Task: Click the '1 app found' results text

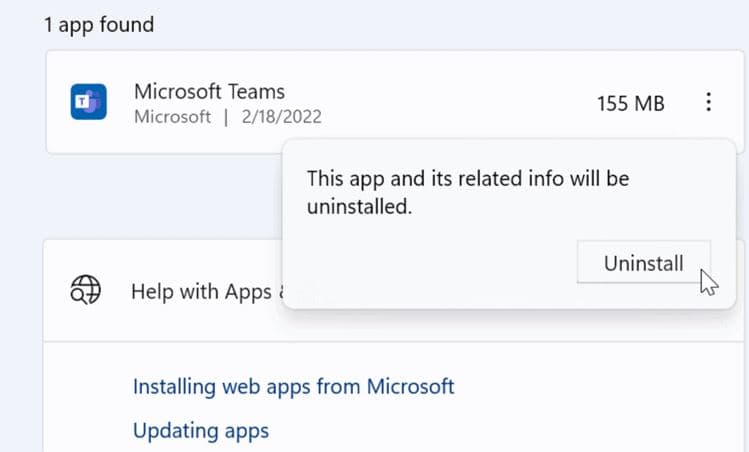Action: point(99,24)
